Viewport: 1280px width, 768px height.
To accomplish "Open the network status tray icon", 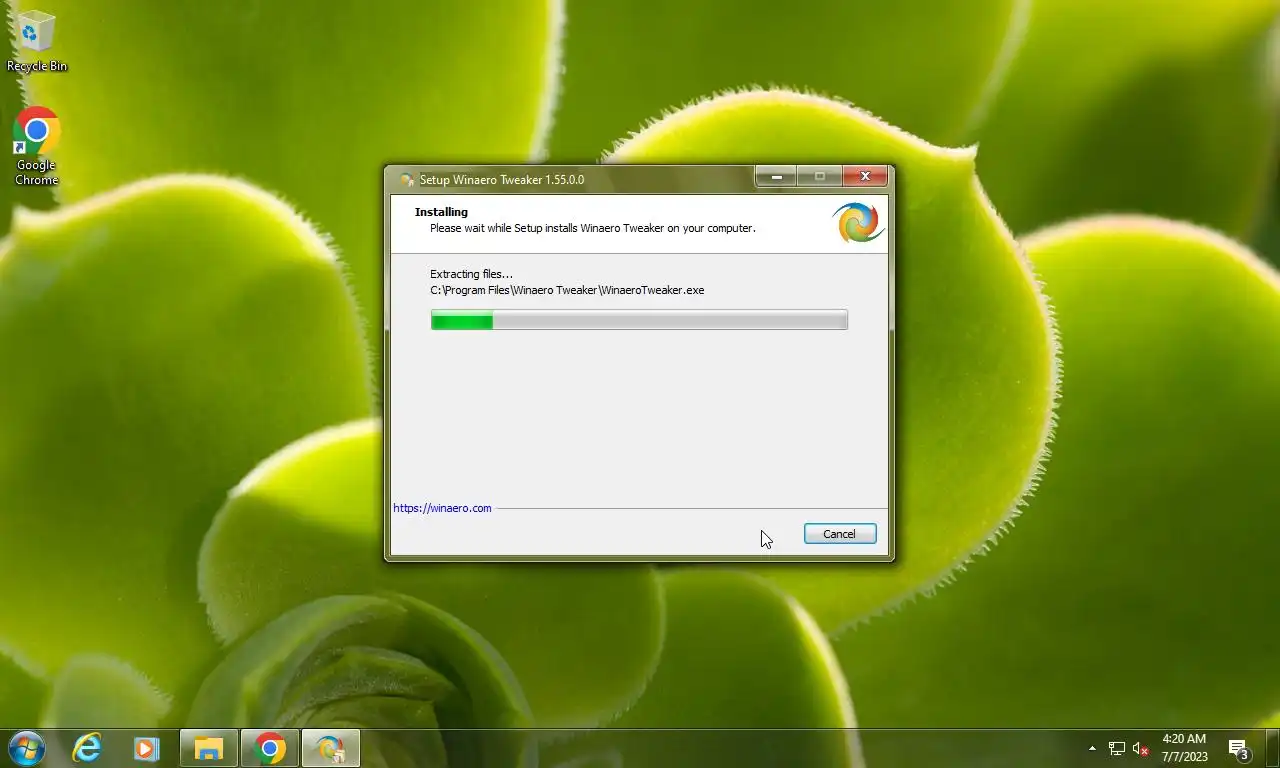I will [x=1117, y=749].
